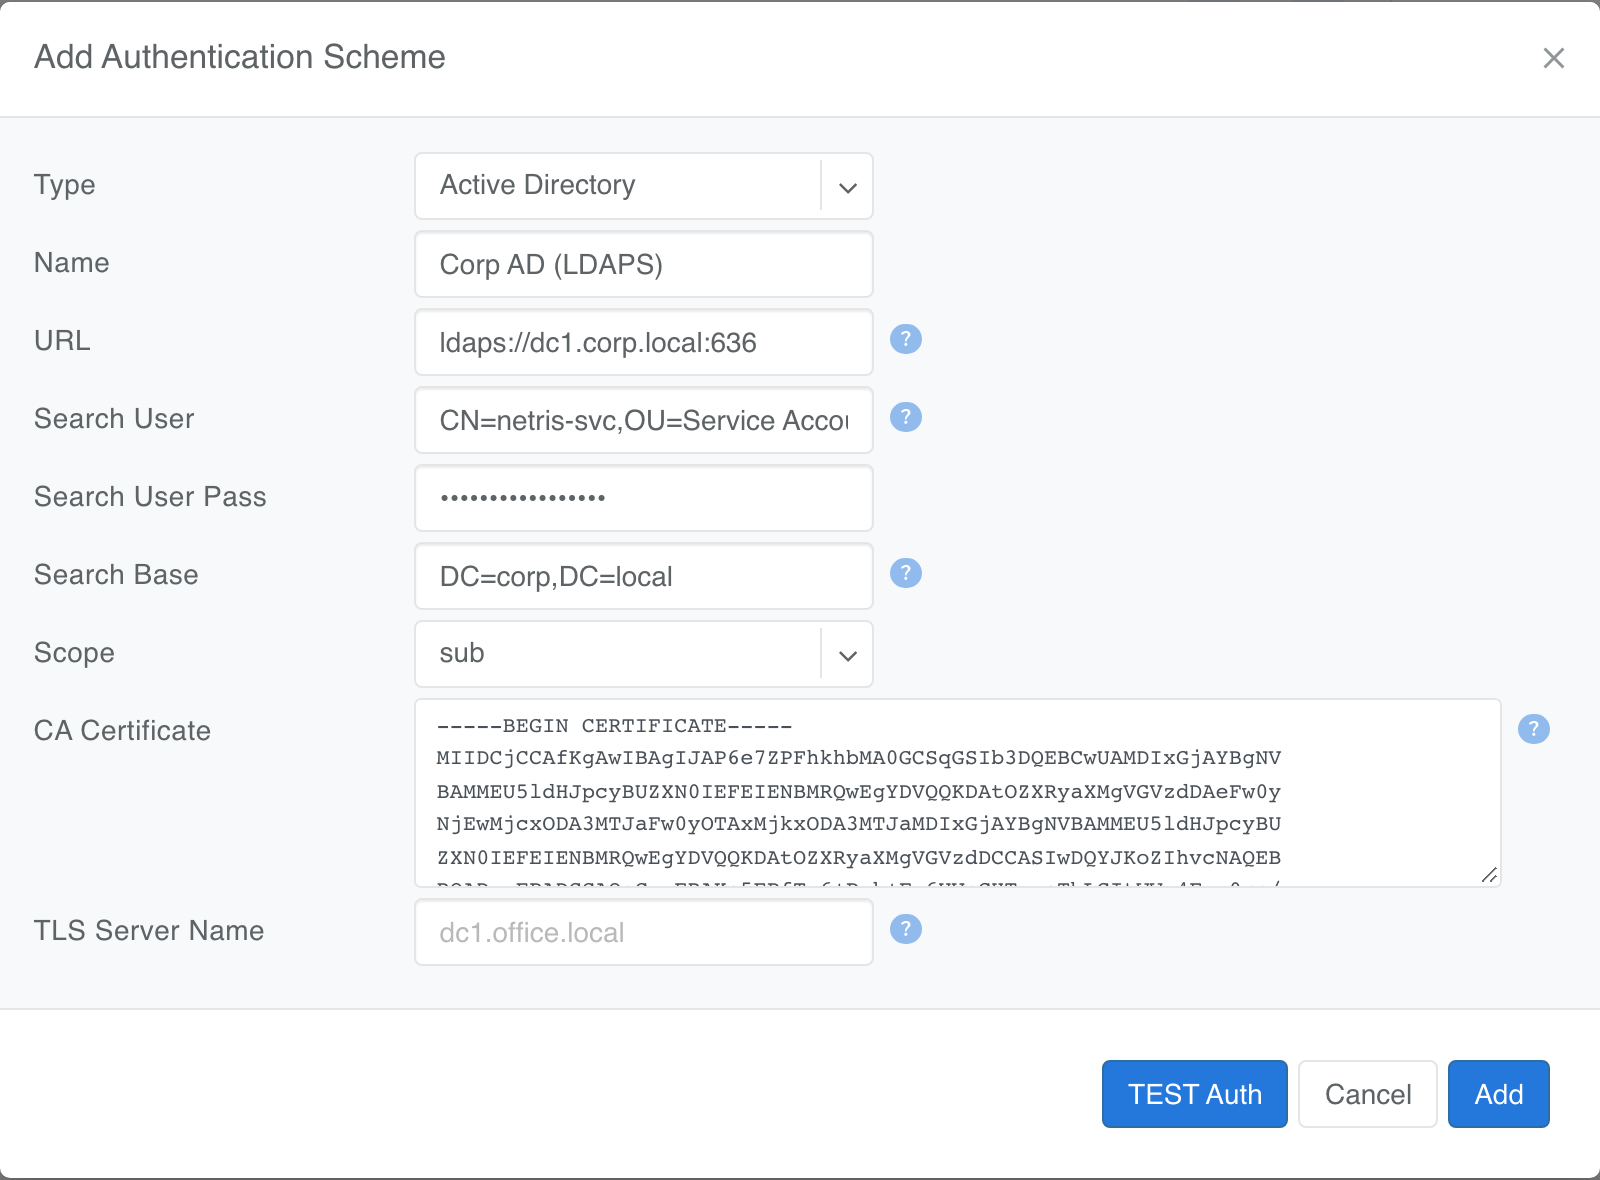
Task: Select the Search User input field
Action: tap(644, 420)
